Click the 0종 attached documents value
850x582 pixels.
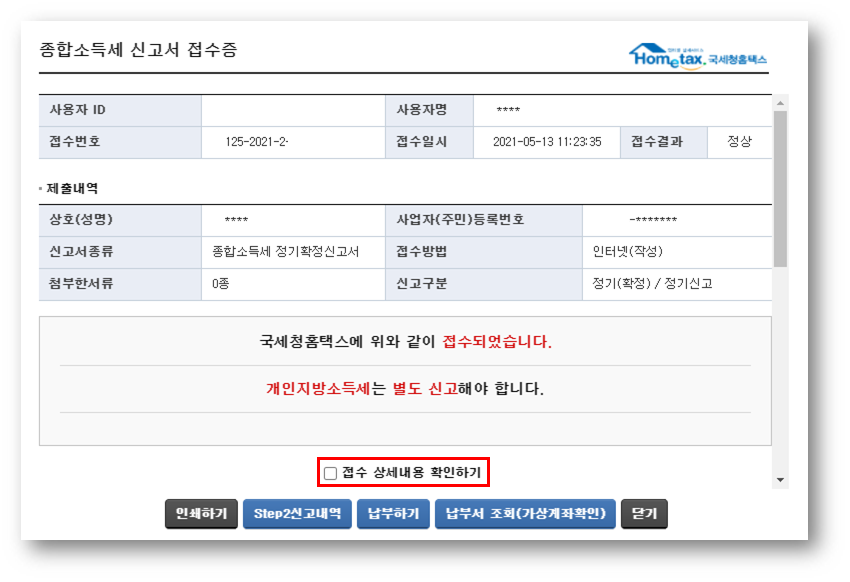point(221,283)
